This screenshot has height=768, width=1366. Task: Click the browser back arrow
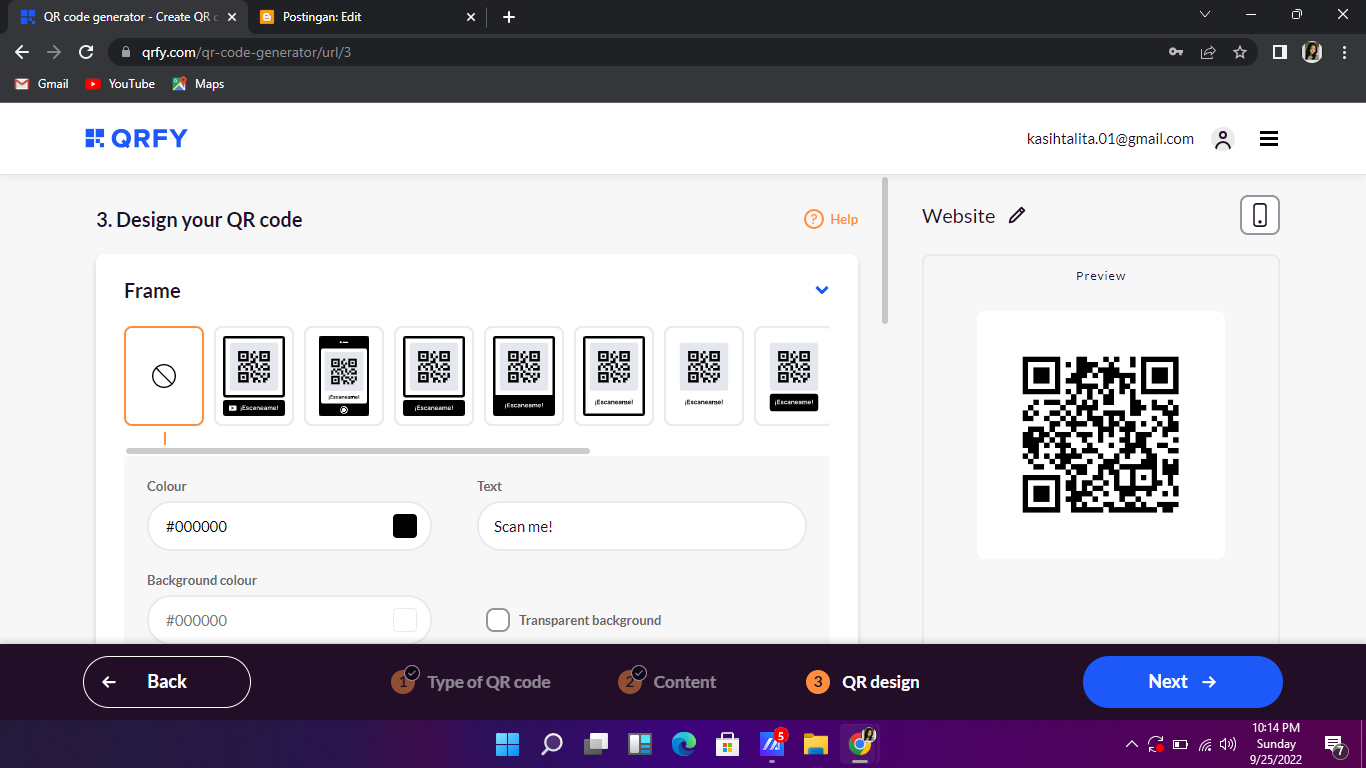pos(22,52)
